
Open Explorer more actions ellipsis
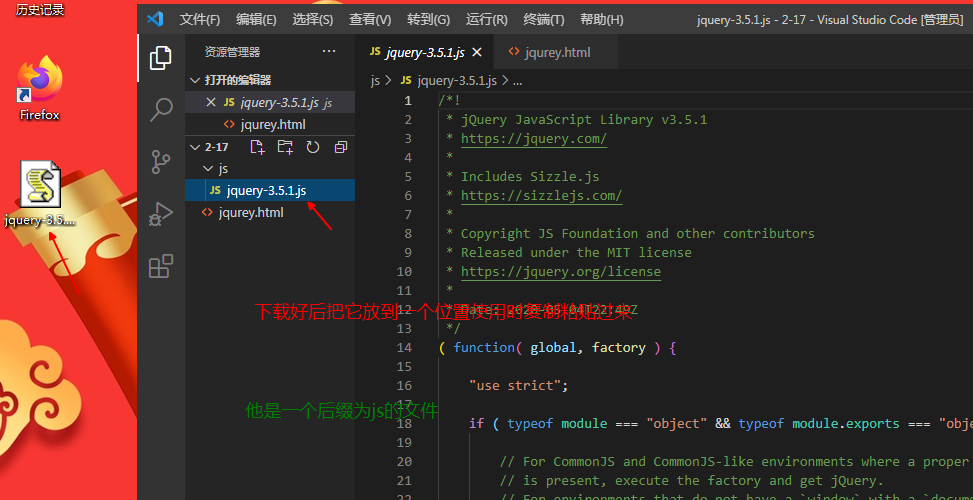point(329,52)
